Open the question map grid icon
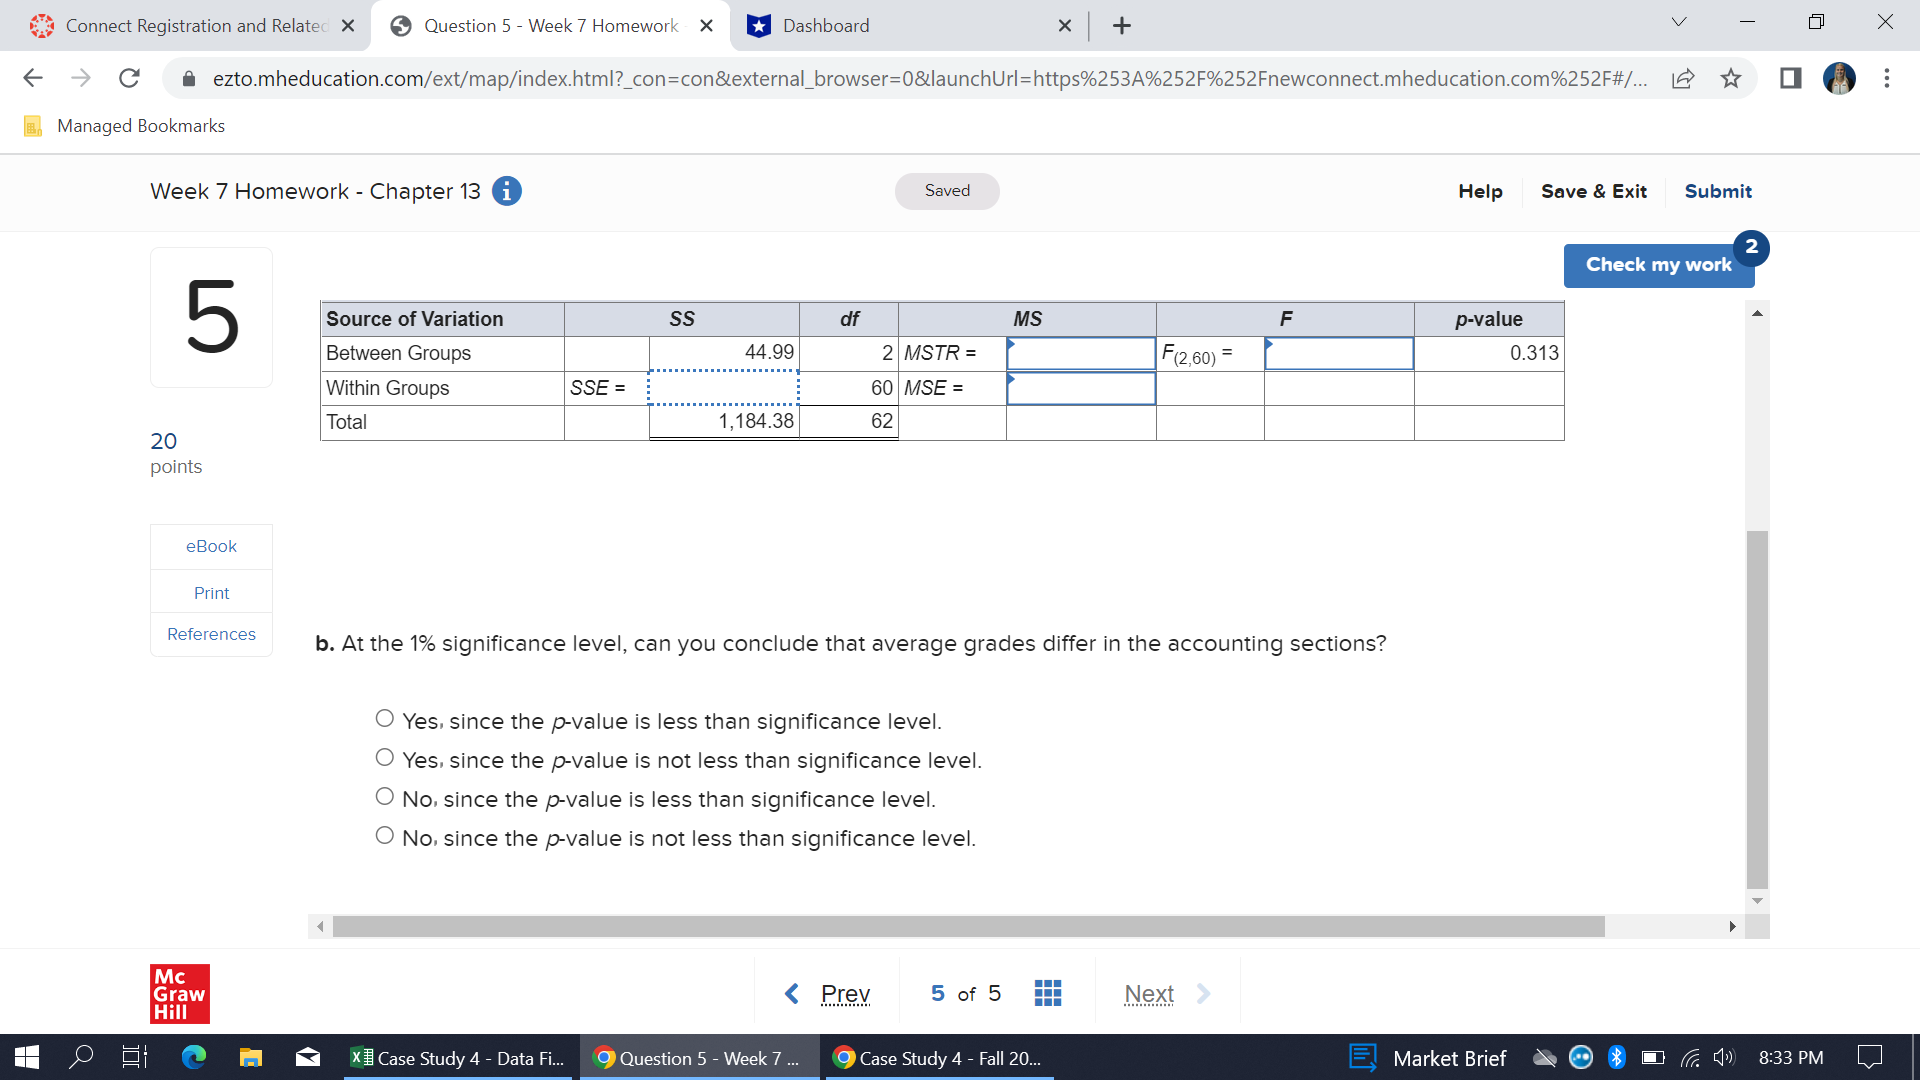Image resolution: width=1920 pixels, height=1080 pixels. [x=1047, y=992]
